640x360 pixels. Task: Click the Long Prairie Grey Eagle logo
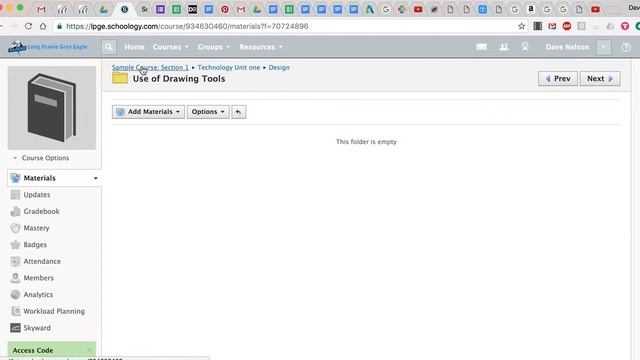tap(48, 47)
